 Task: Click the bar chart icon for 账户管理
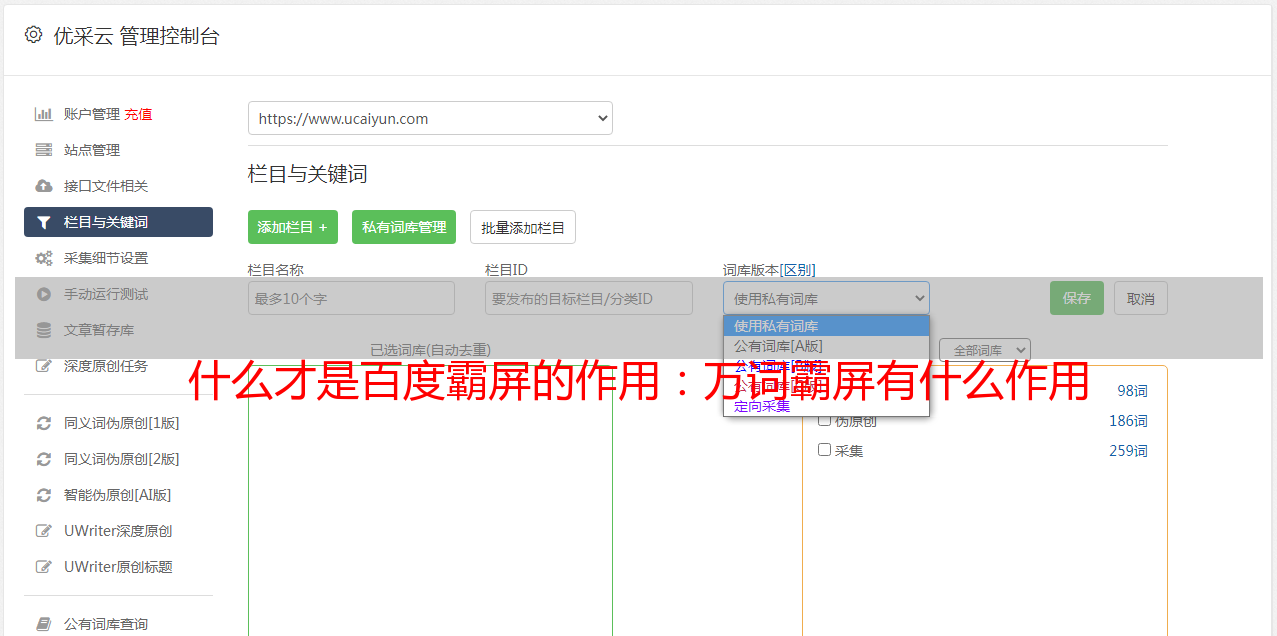click(43, 114)
